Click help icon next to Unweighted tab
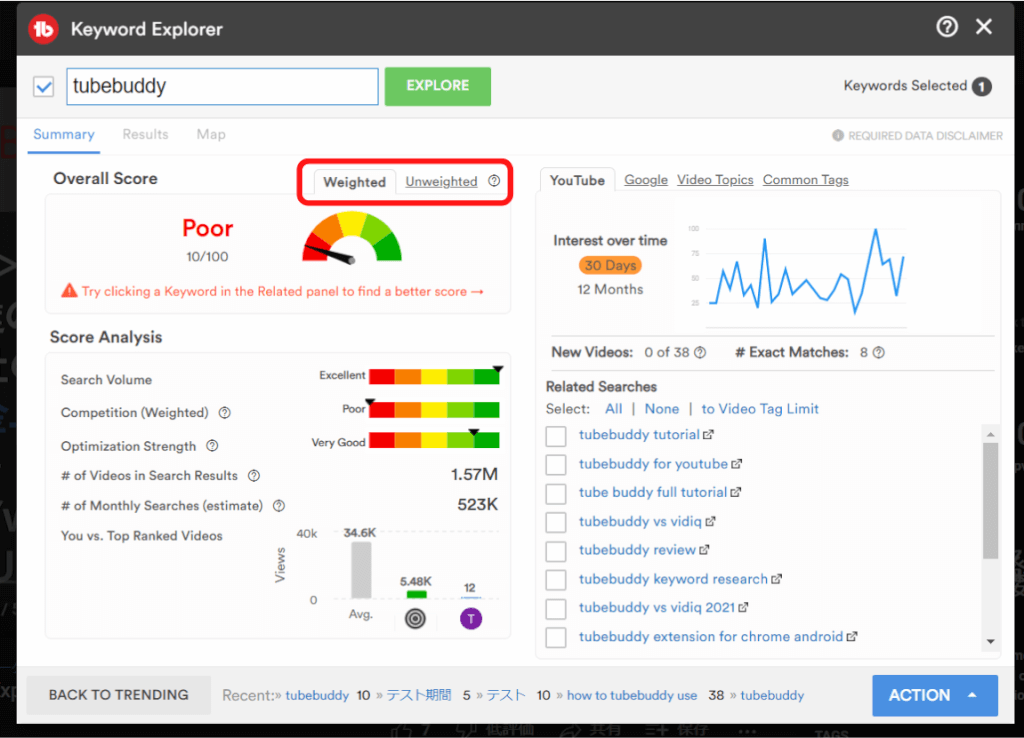This screenshot has width=1024, height=738. click(x=494, y=181)
